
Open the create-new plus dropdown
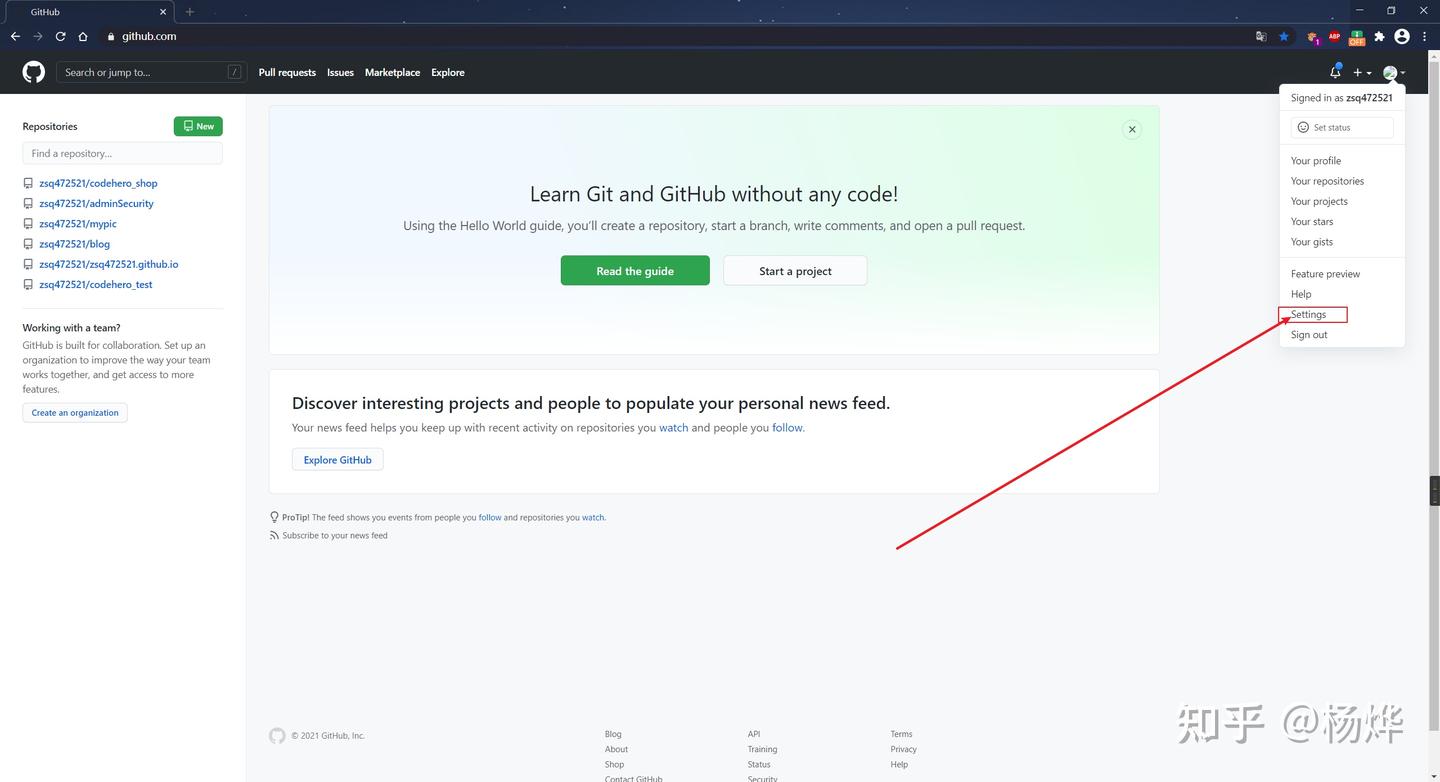1360,71
